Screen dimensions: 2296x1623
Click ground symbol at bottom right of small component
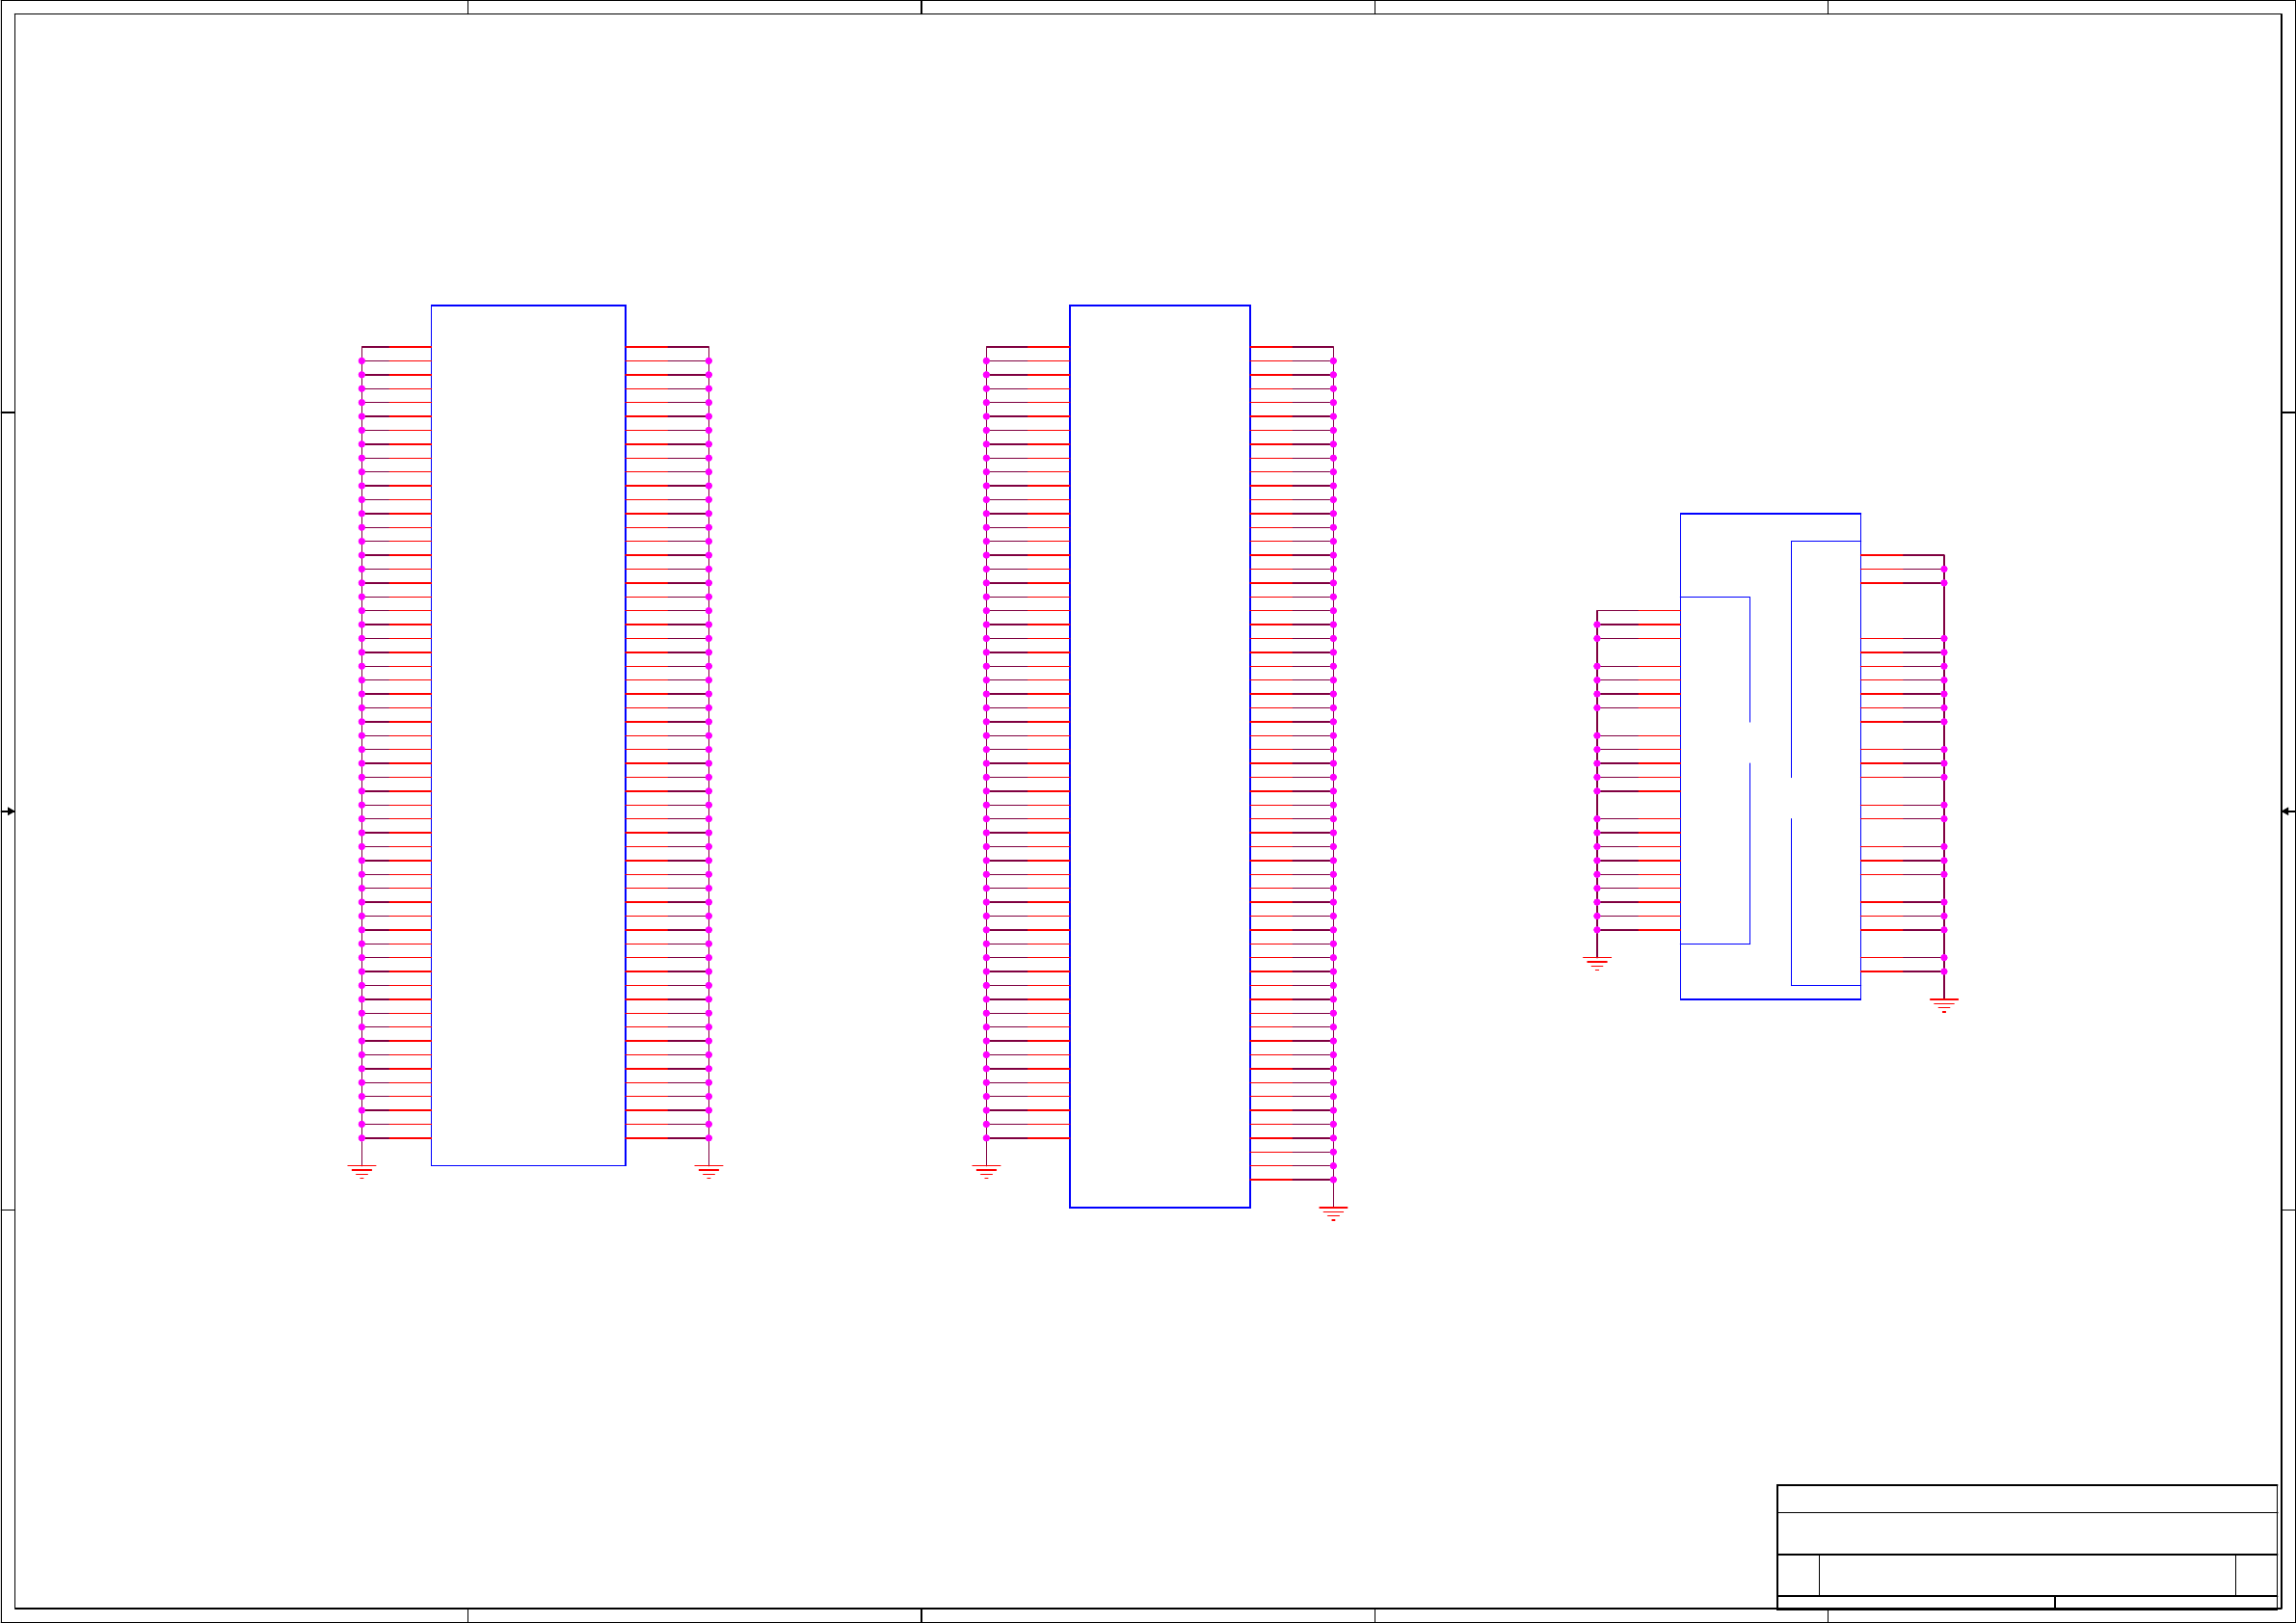click(x=1944, y=1005)
